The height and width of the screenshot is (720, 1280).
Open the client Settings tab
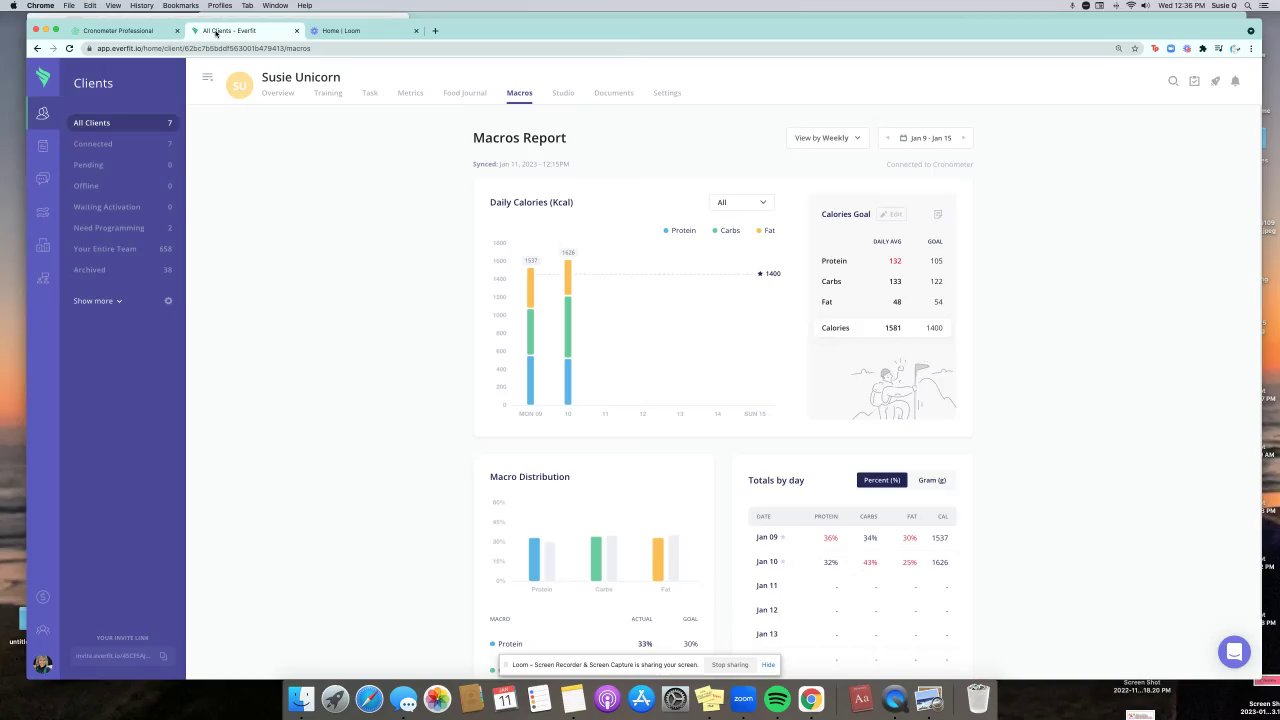coord(667,93)
